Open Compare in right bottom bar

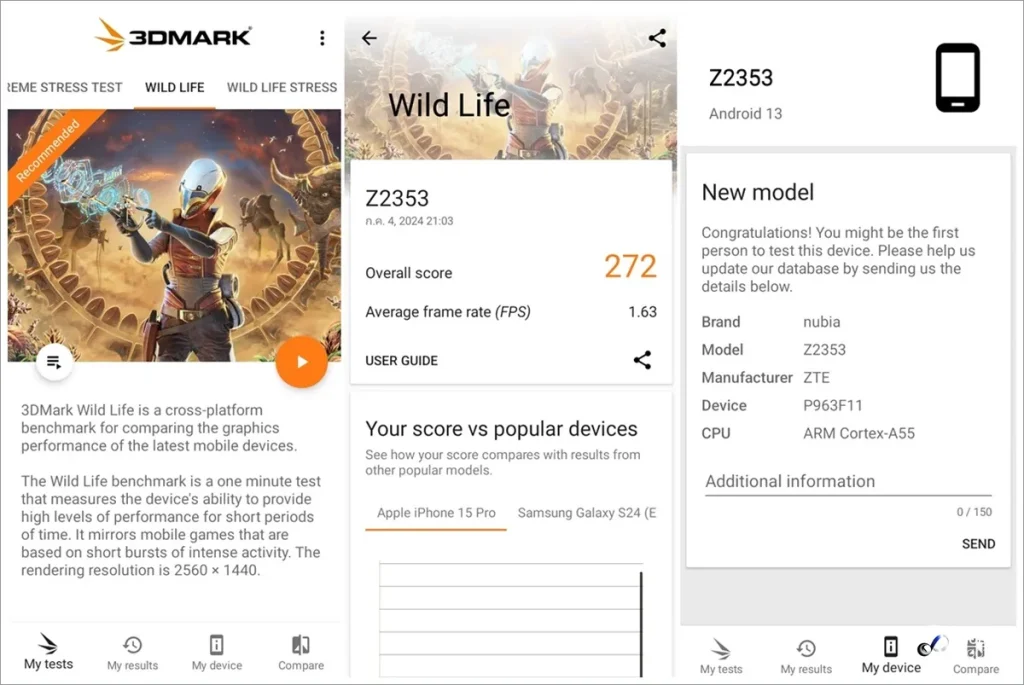click(976, 656)
